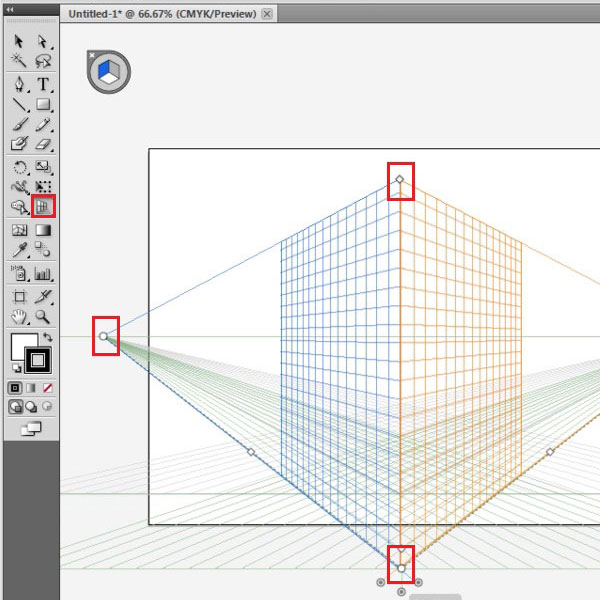Activate right grid plane in widget cube
Screen dimensions: 600x600
pos(114,70)
